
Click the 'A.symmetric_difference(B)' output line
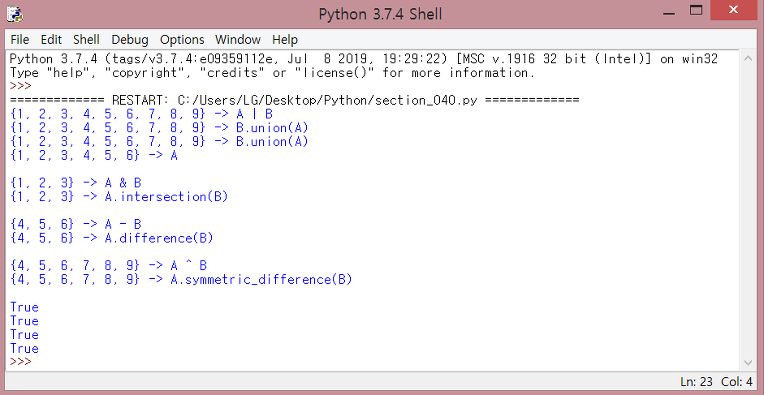tap(181, 280)
